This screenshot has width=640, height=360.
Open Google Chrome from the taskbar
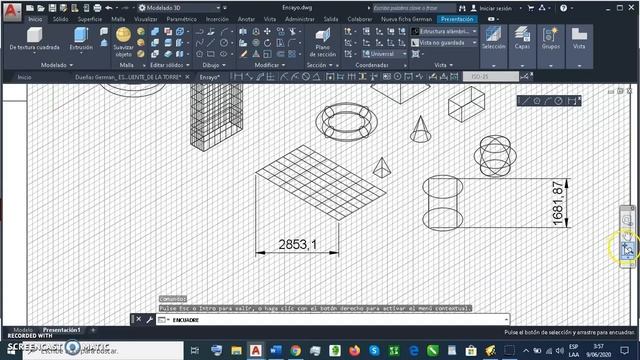click(296, 350)
